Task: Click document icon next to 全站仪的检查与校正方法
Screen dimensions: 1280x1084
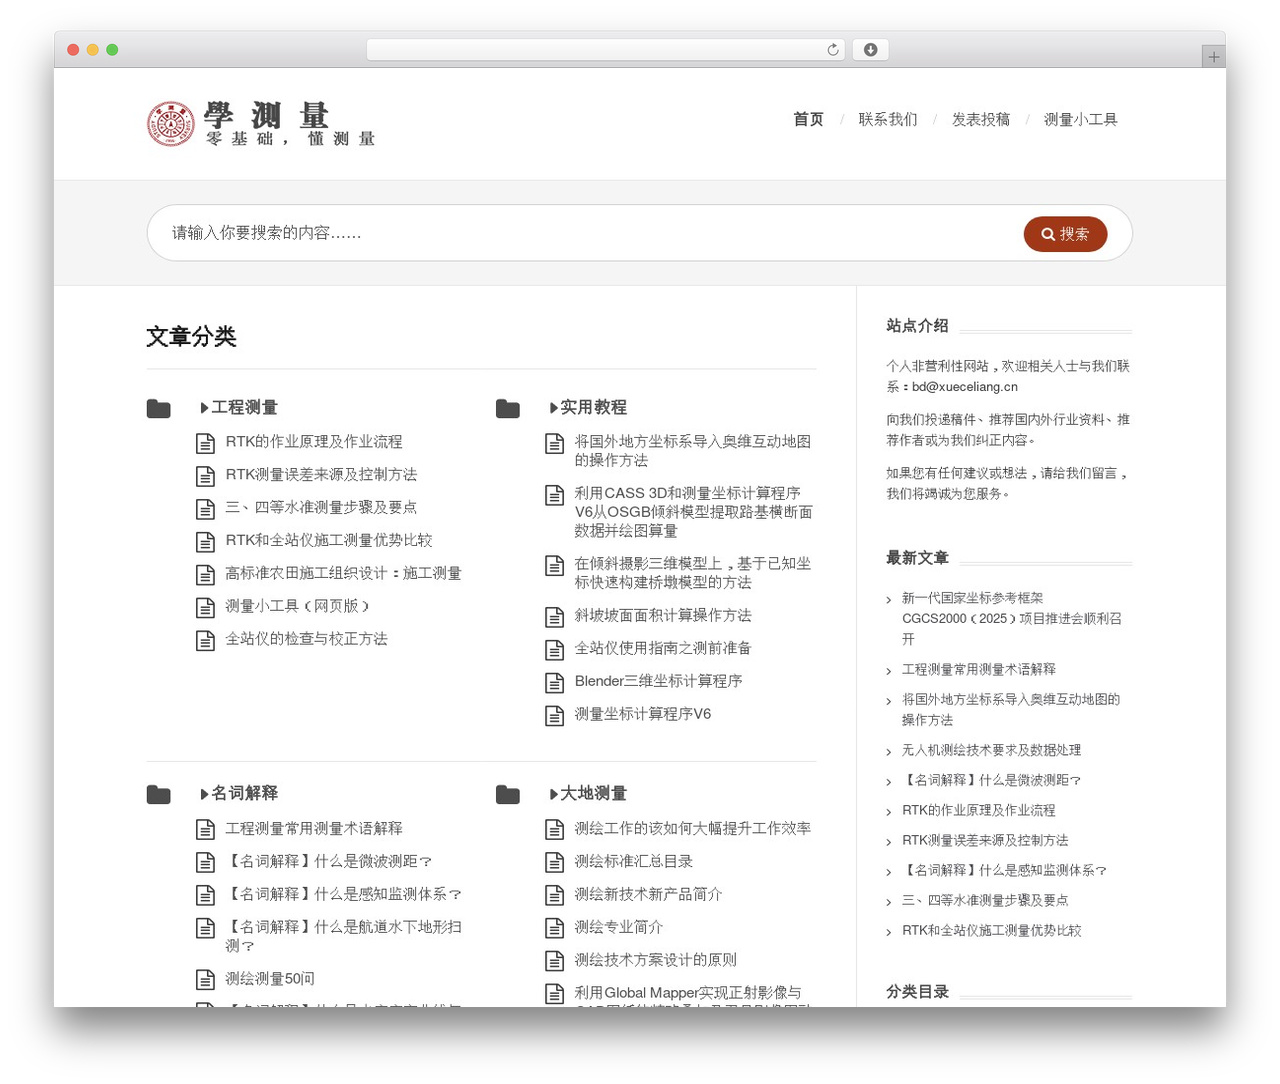Action: click(205, 640)
